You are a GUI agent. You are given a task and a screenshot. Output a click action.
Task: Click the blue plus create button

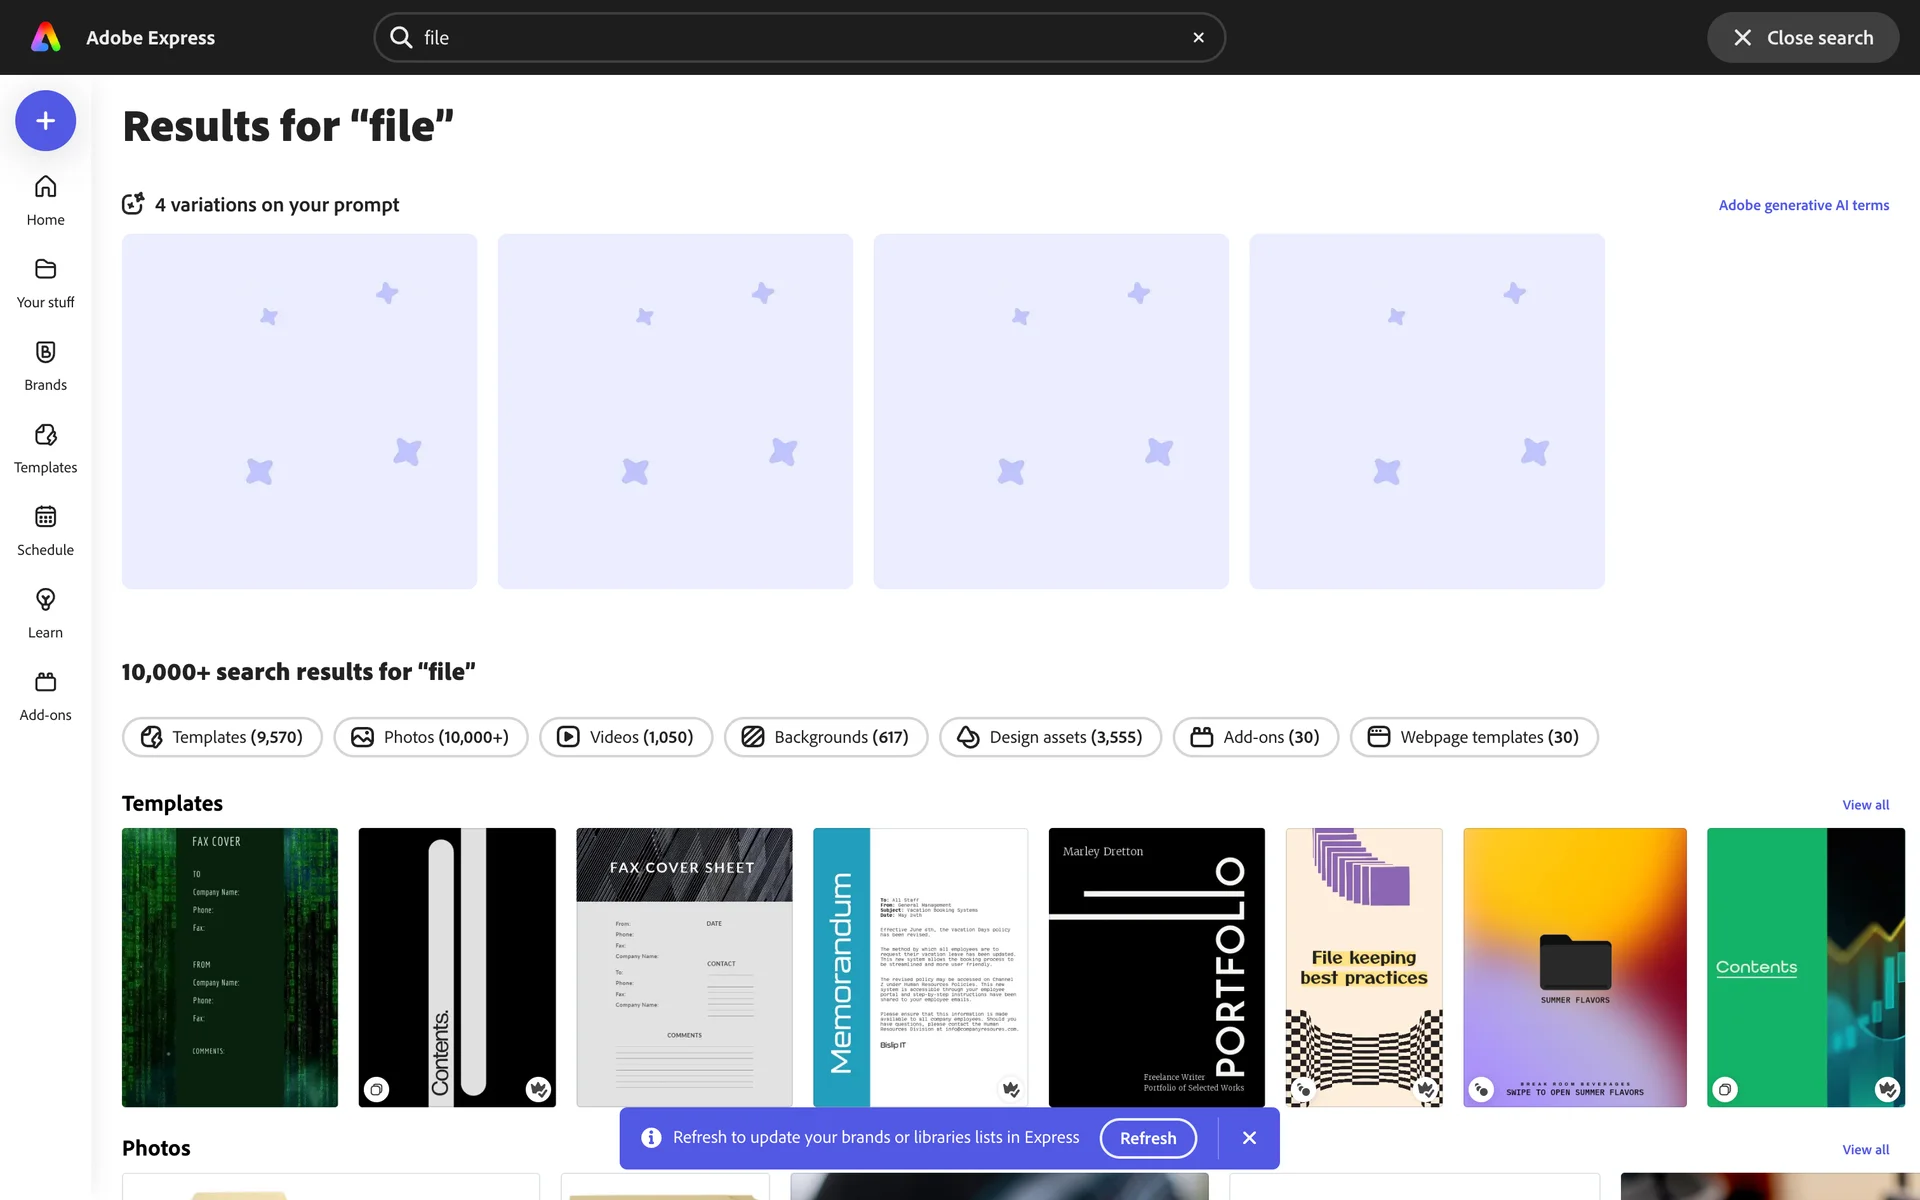[x=45, y=121]
